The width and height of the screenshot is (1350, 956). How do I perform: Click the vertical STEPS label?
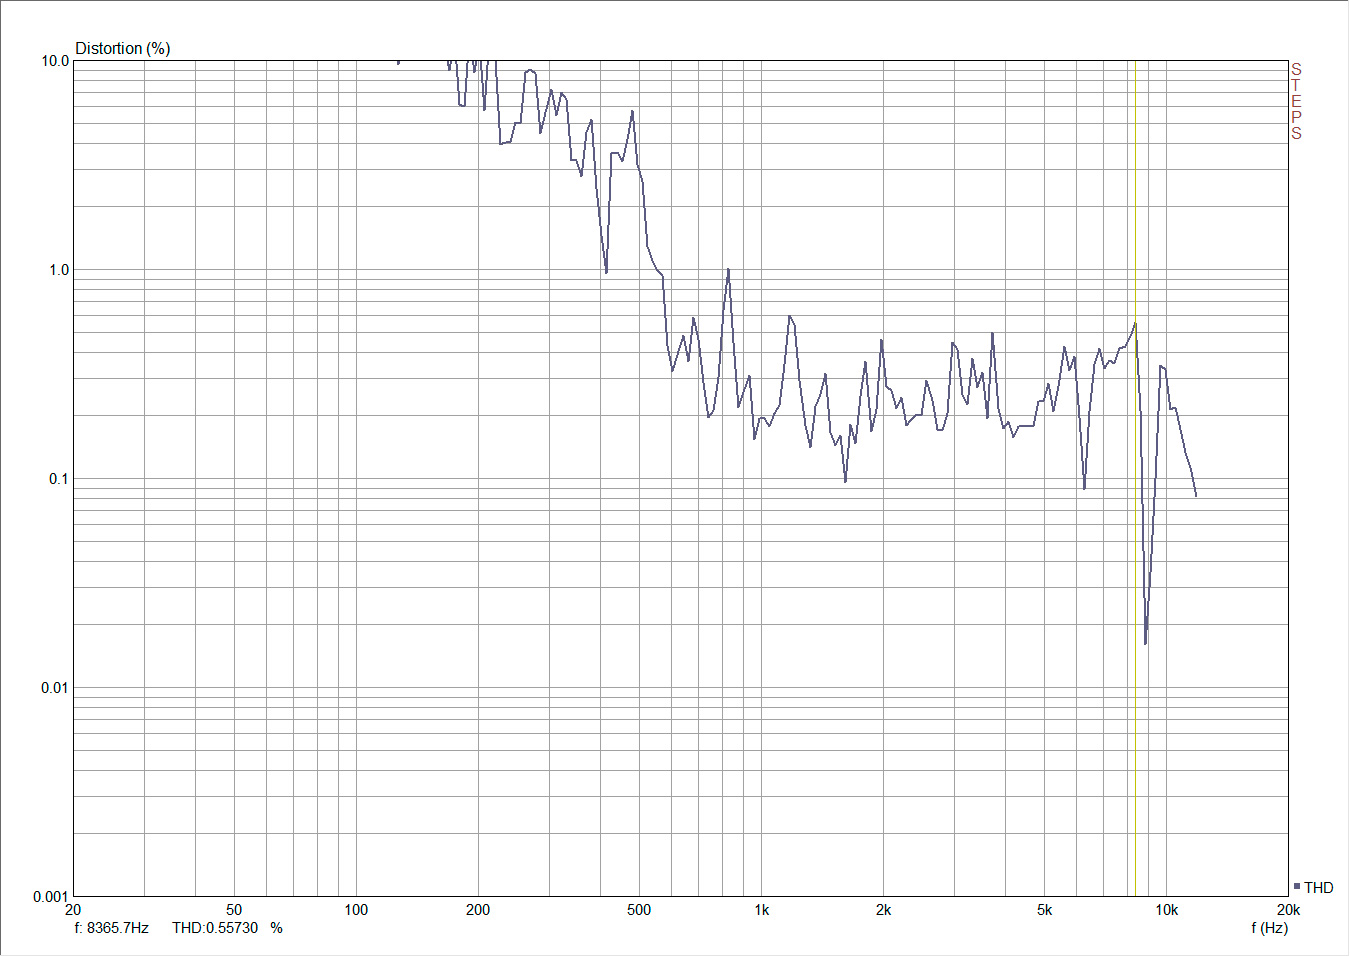[1296, 101]
